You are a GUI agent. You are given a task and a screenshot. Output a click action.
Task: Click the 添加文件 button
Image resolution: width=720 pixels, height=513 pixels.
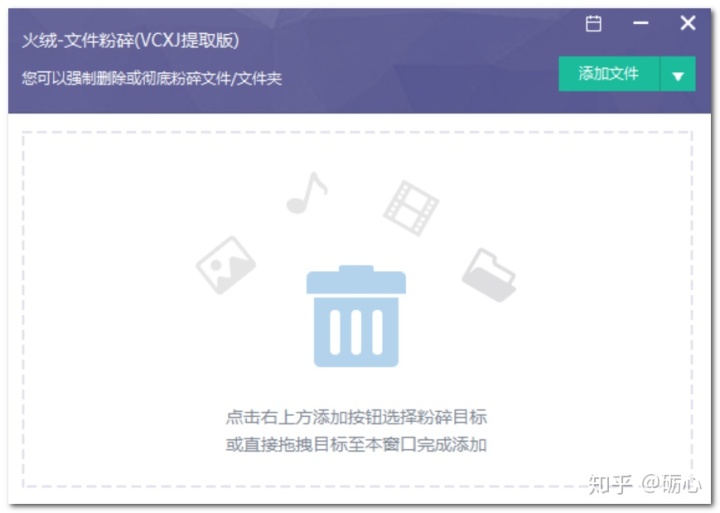pyautogui.click(x=609, y=74)
